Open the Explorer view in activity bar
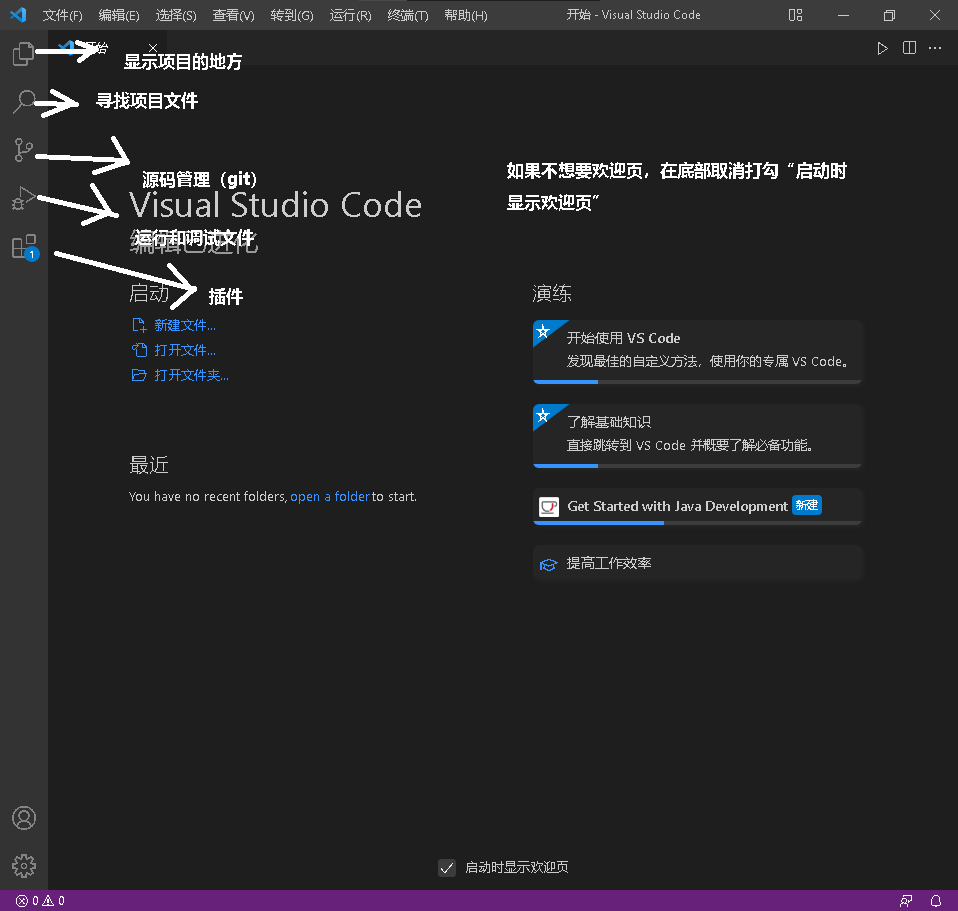Image resolution: width=958 pixels, height=911 pixels. coord(23,54)
